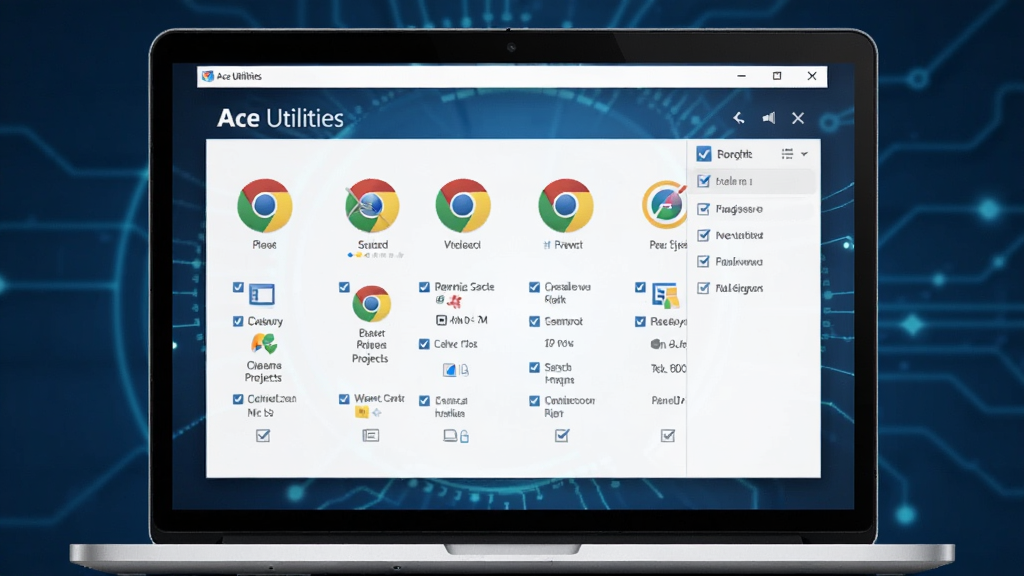Disable the "Nevtabtet" checkbox
Viewport: 1024px width, 576px height.
(x=703, y=235)
